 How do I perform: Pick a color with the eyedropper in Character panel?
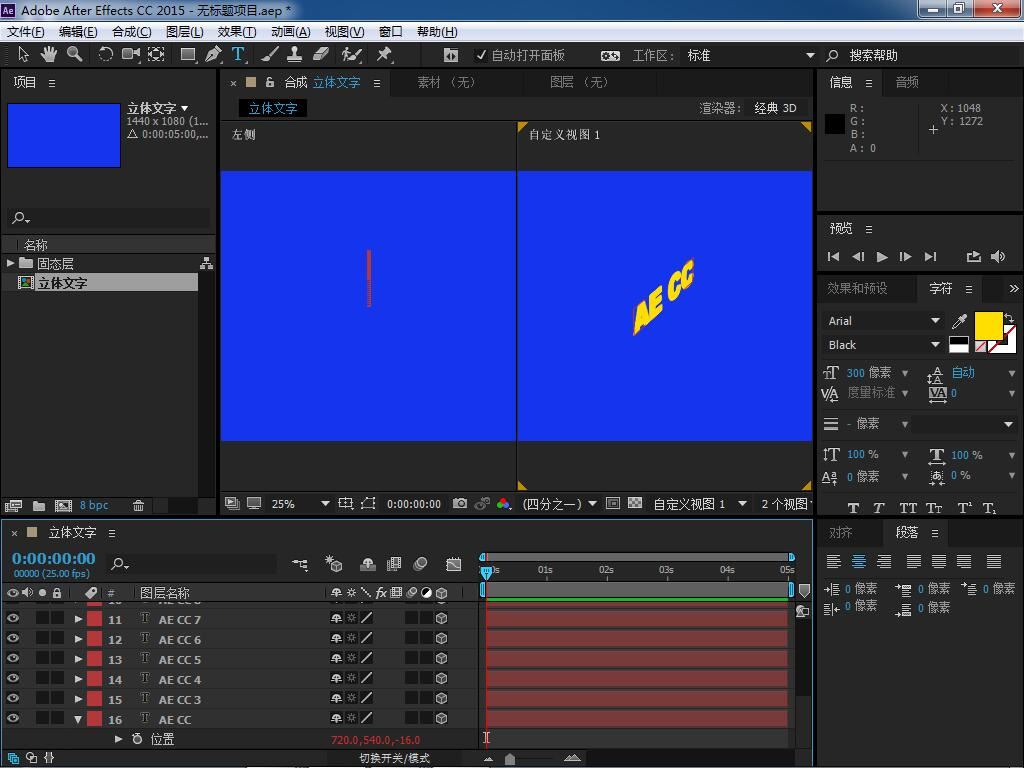(959, 321)
